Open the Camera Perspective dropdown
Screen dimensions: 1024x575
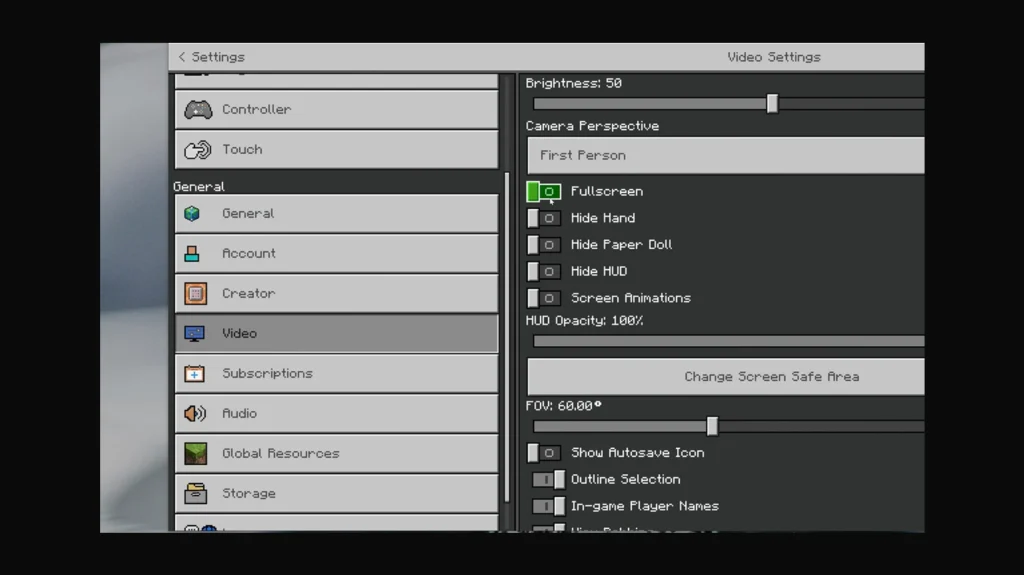click(x=725, y=156)
